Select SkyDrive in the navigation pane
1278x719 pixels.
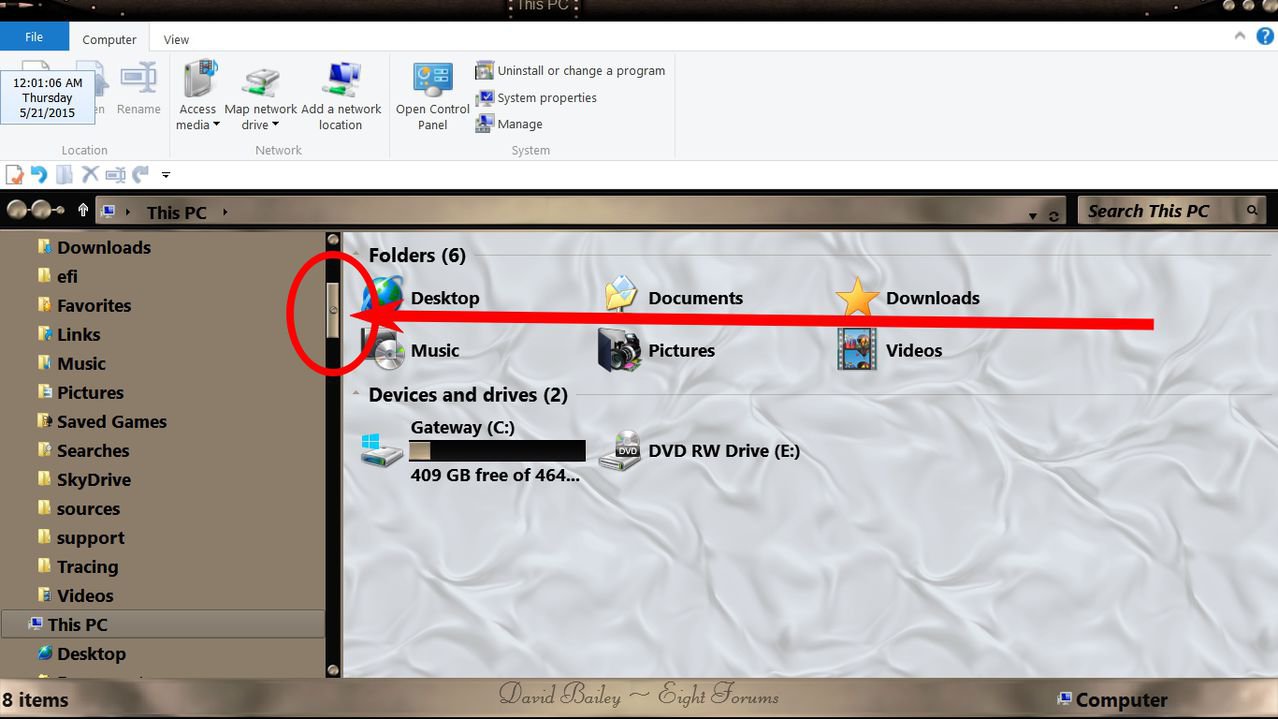click(x=94, y=479)
